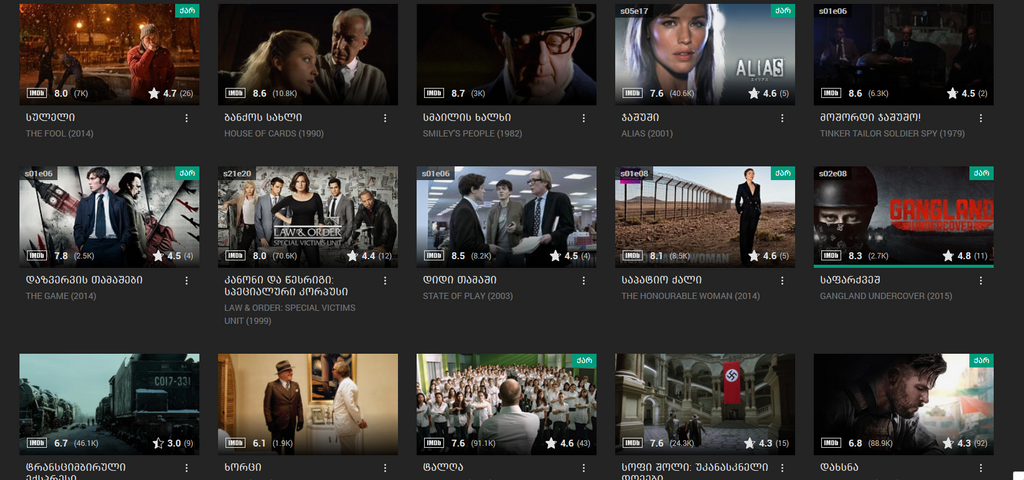Open the three-dot menu for Alias
This screenshot has width=1024, height=480.
click(x=782, y=118)
